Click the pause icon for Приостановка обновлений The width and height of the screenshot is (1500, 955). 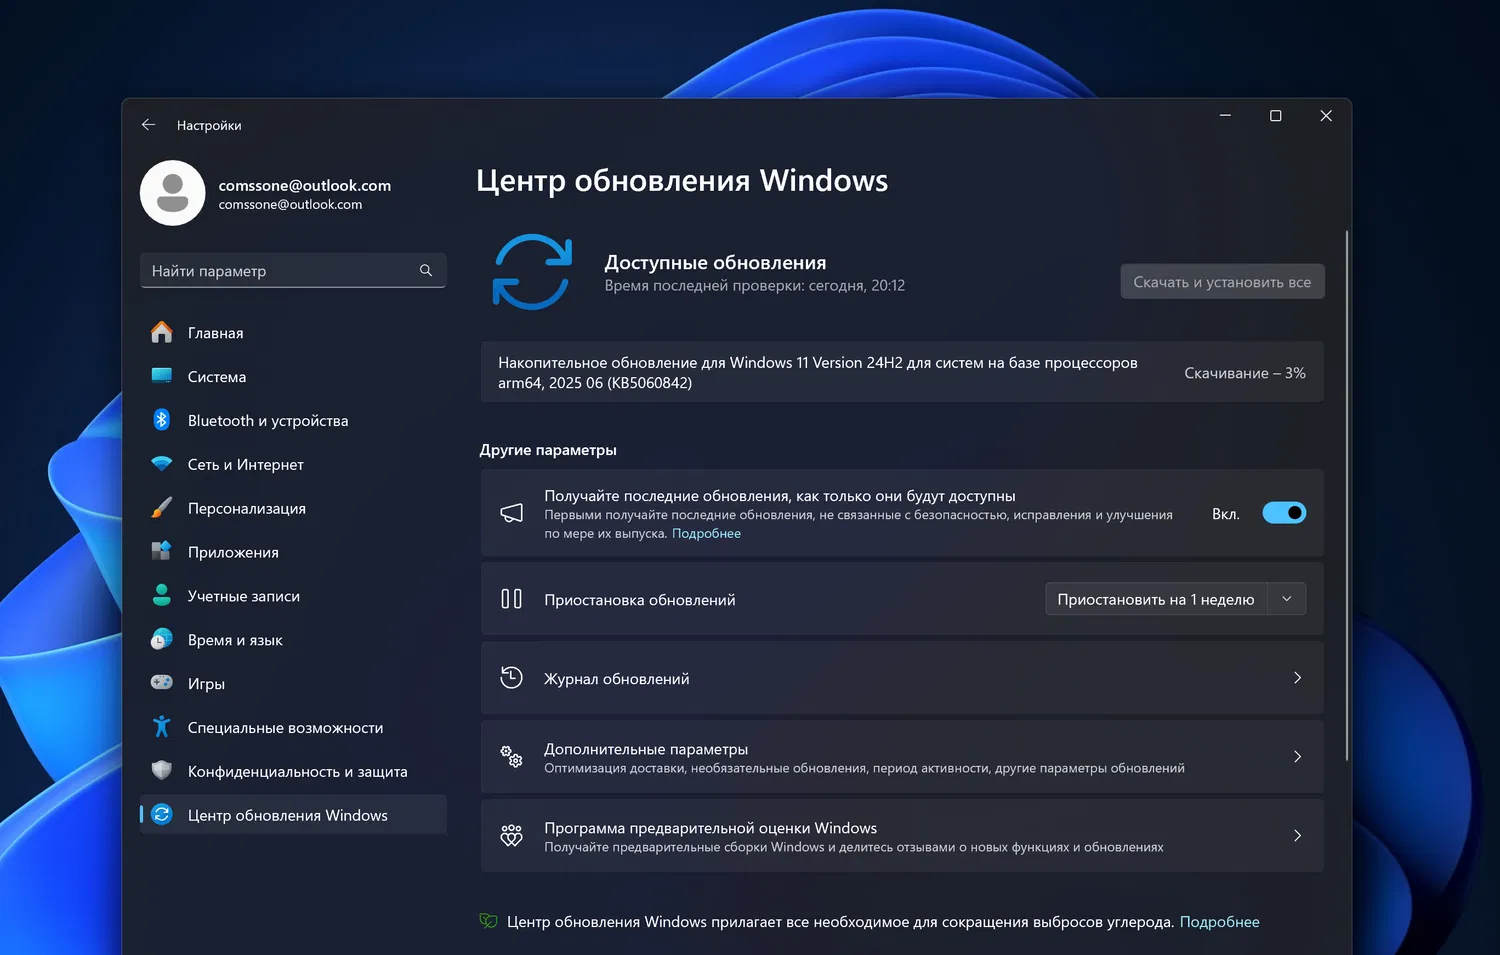tap(512, 599)
